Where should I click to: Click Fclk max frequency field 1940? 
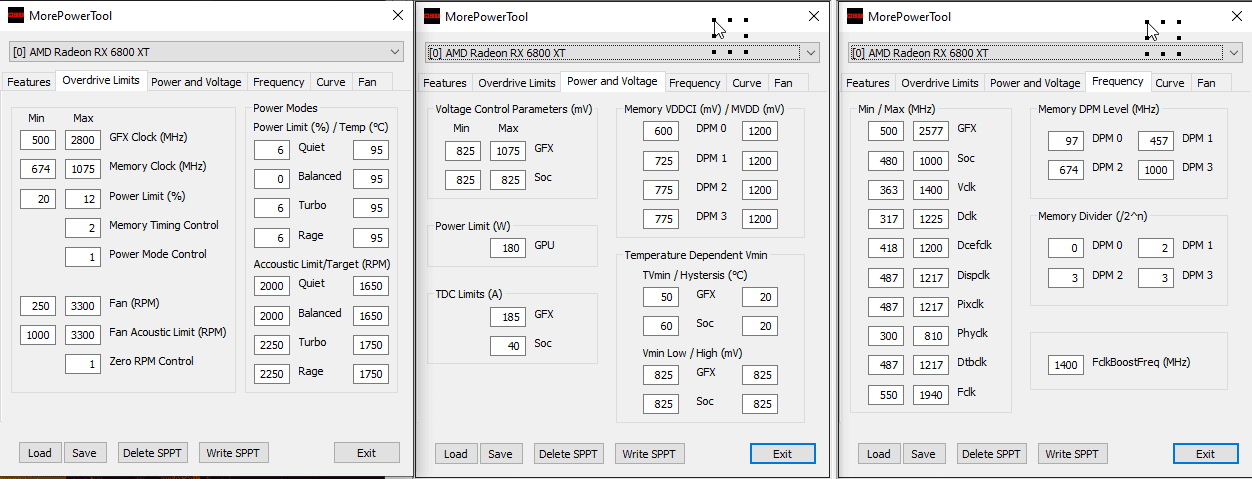(931, 395)
